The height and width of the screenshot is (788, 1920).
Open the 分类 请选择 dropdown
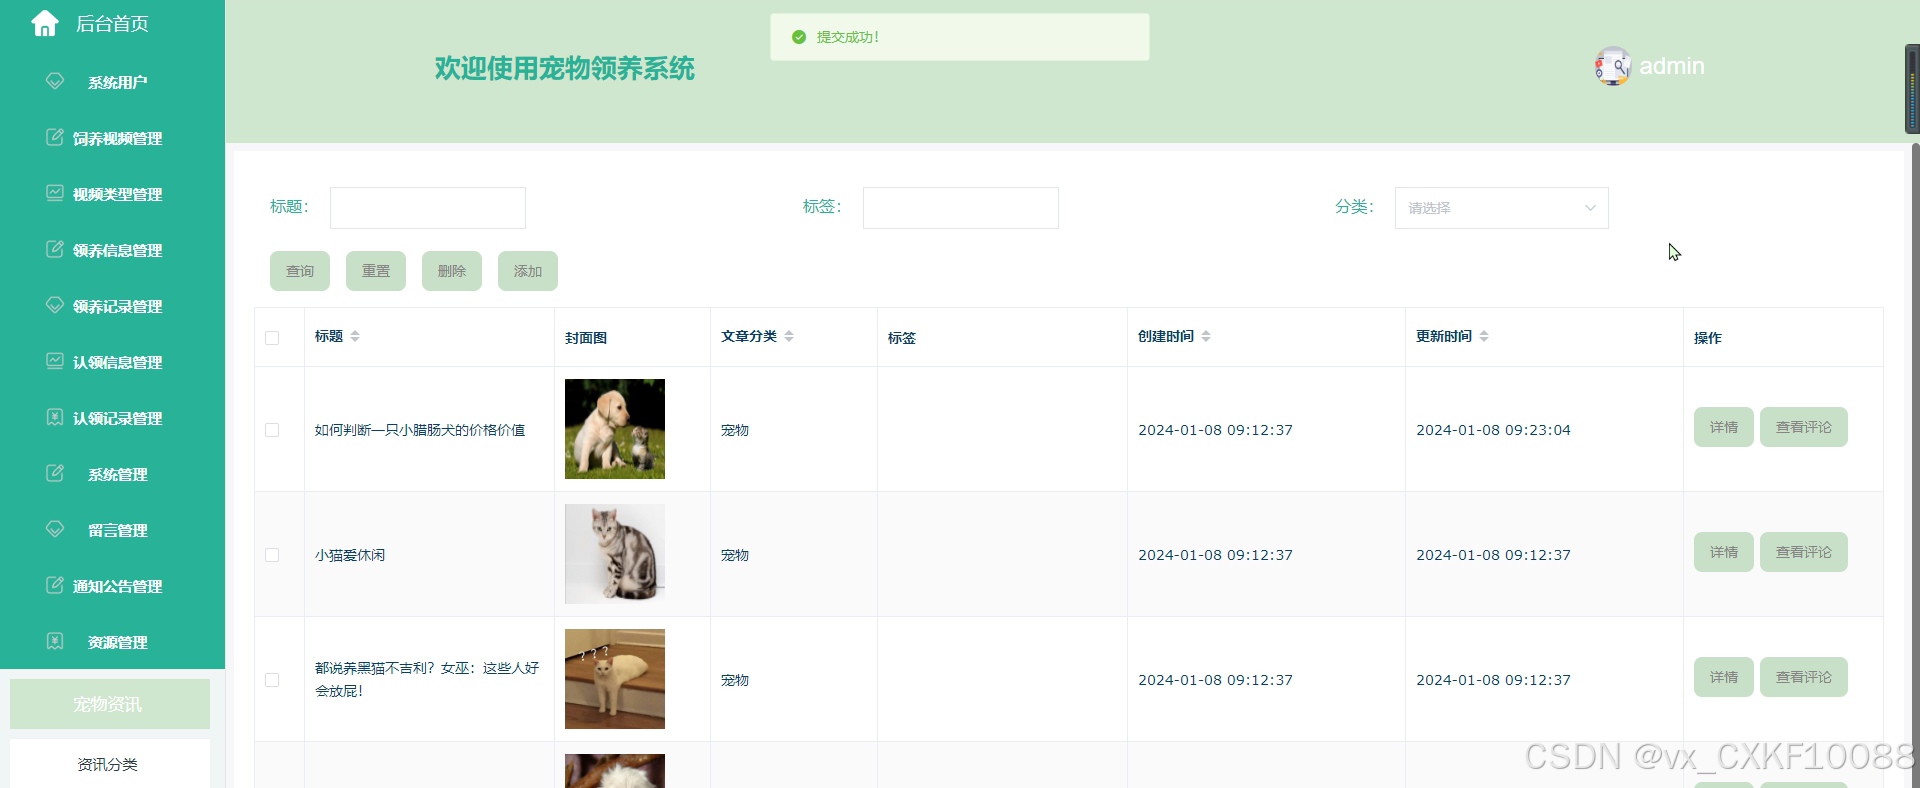click(1501, 208)
